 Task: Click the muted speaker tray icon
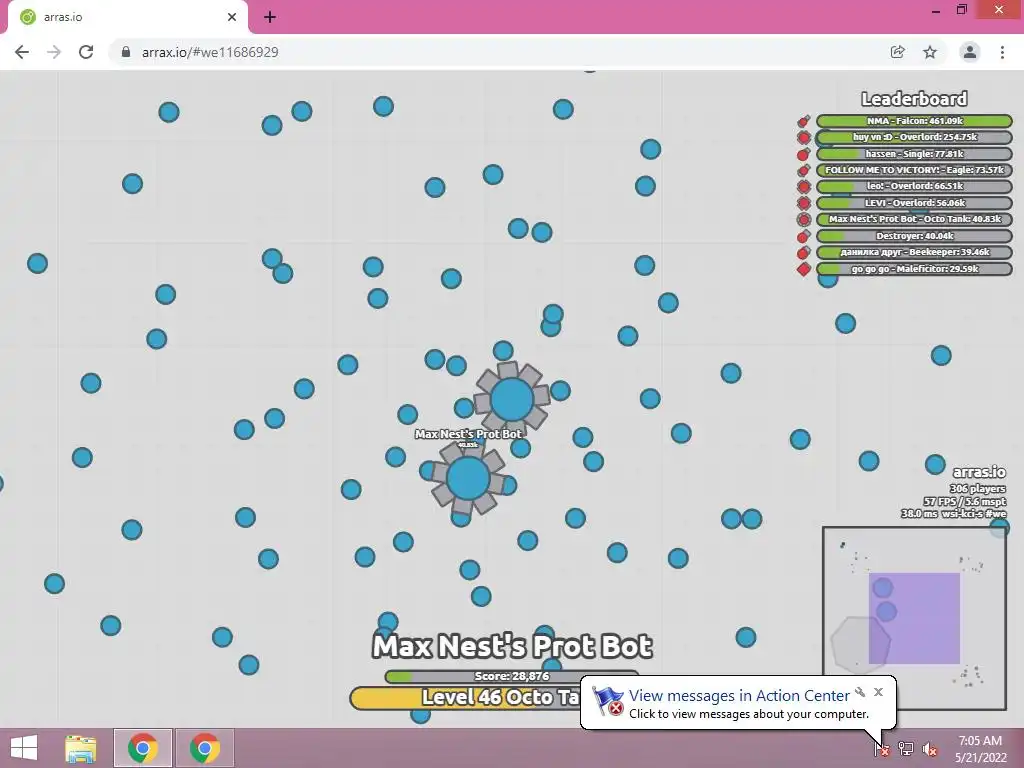930,749
